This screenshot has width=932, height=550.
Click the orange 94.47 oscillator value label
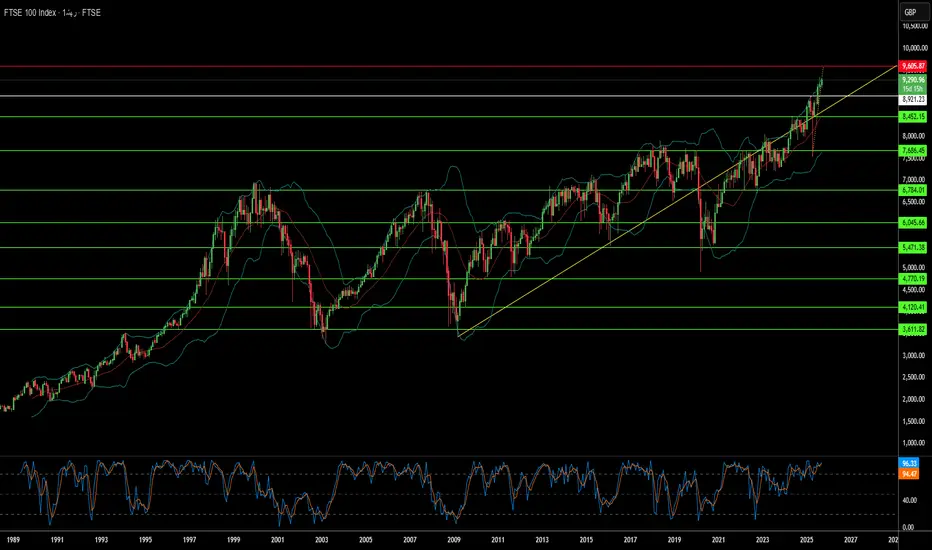point(909,474)
